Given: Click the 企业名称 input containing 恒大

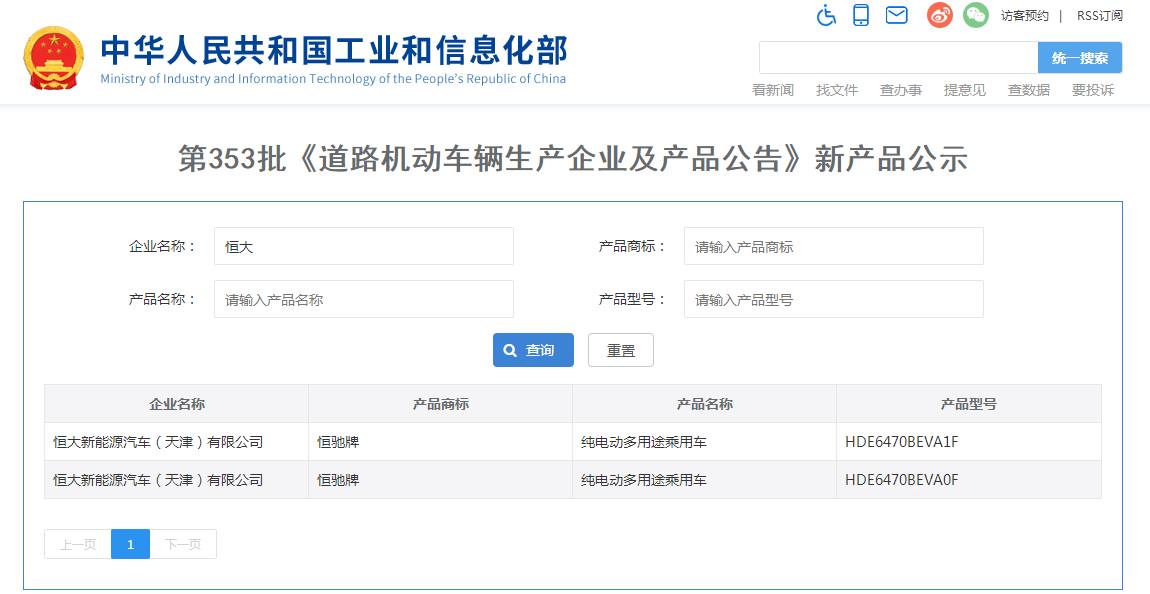Looking at the screenshot, I should coord(363,246).
